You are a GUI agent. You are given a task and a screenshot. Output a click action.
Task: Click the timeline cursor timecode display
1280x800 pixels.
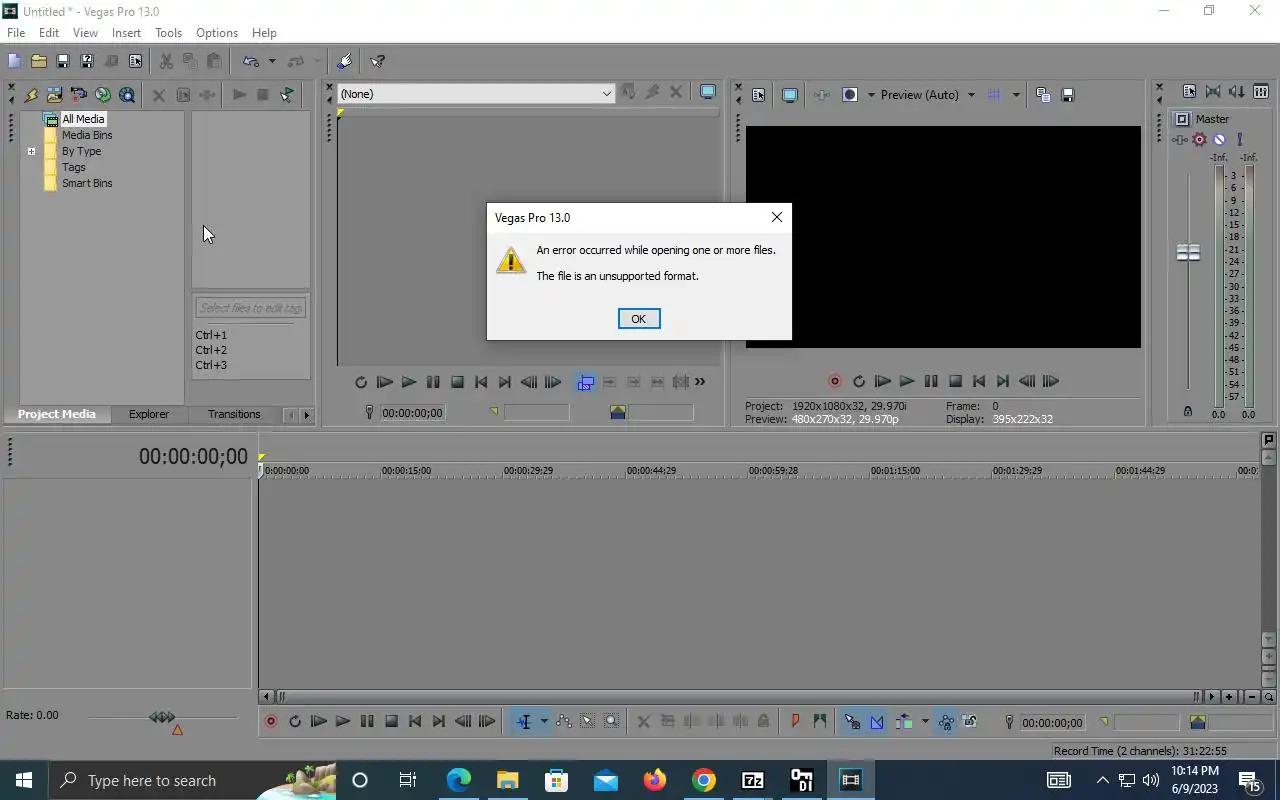(193, 456)
